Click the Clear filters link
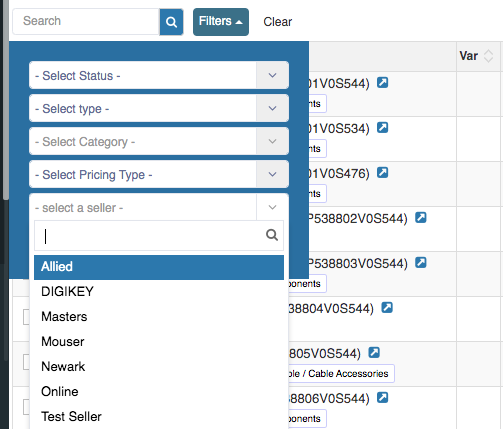503x429 pixels. (x=278, y=22)
